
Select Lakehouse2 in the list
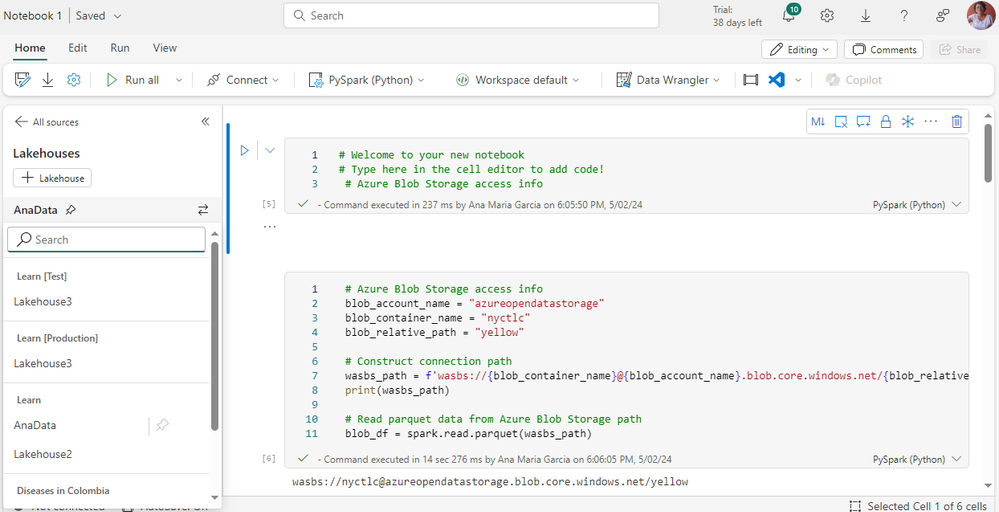(43, 454)
